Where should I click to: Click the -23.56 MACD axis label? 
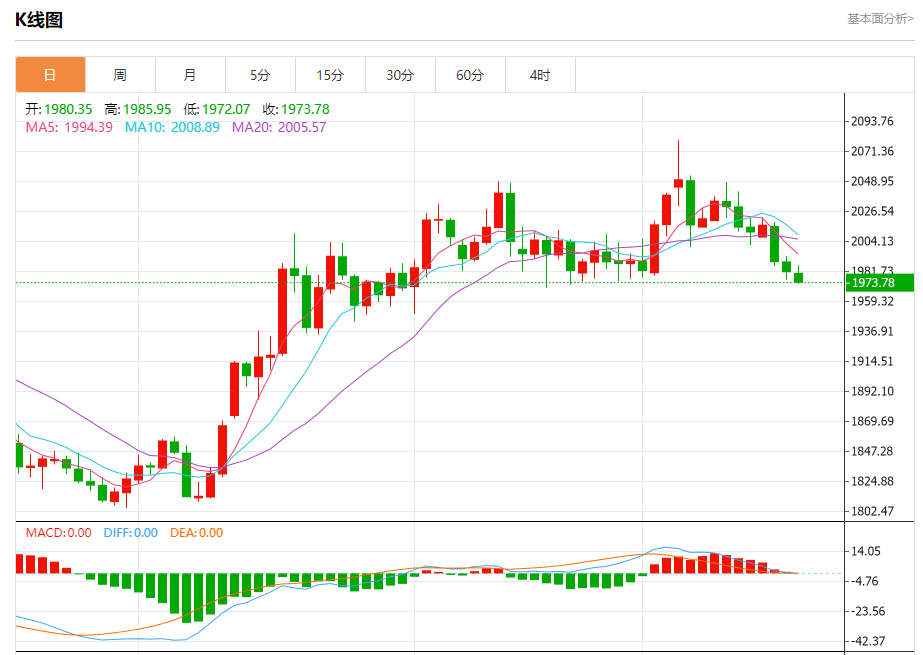[x=868, y=611]
